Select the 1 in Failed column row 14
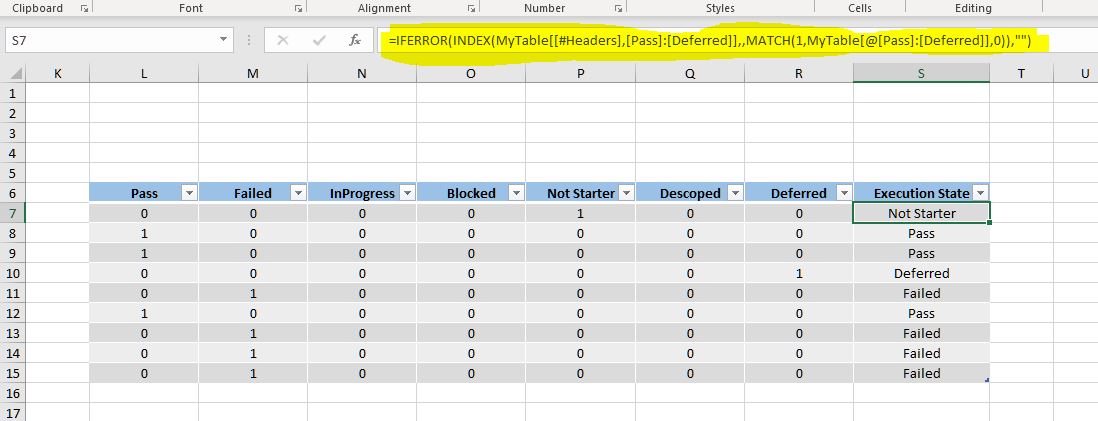This screenshot has height=421, width=1098. click(x=253, y=353)
